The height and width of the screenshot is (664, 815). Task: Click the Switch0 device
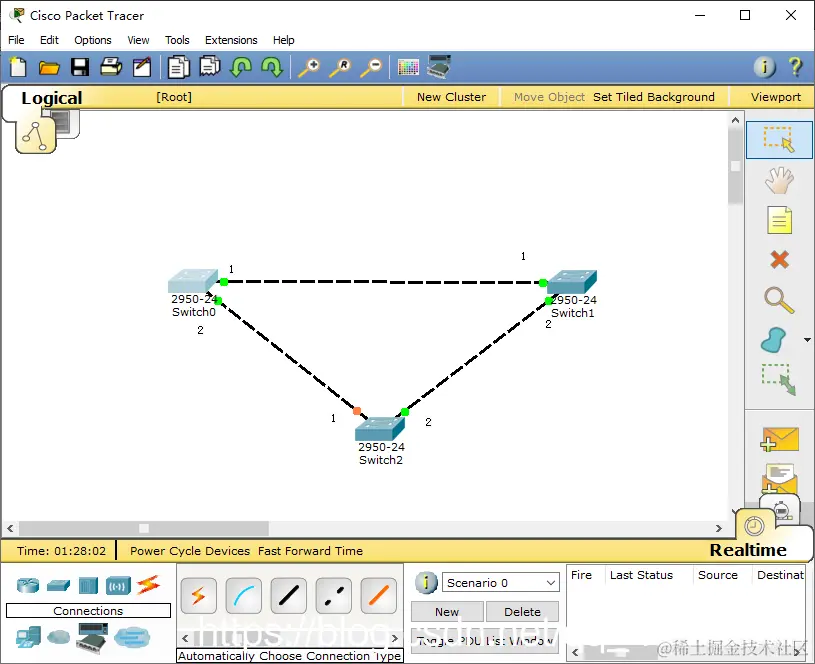[193, 281]
